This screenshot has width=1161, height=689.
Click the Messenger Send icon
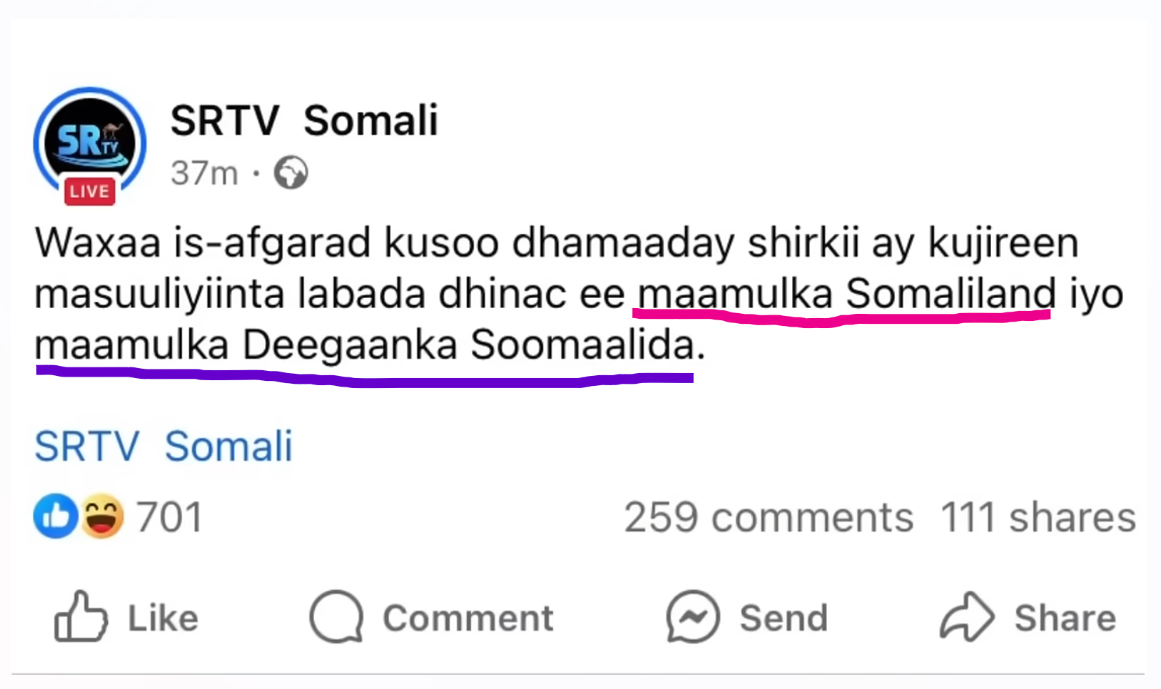(693, 617)
